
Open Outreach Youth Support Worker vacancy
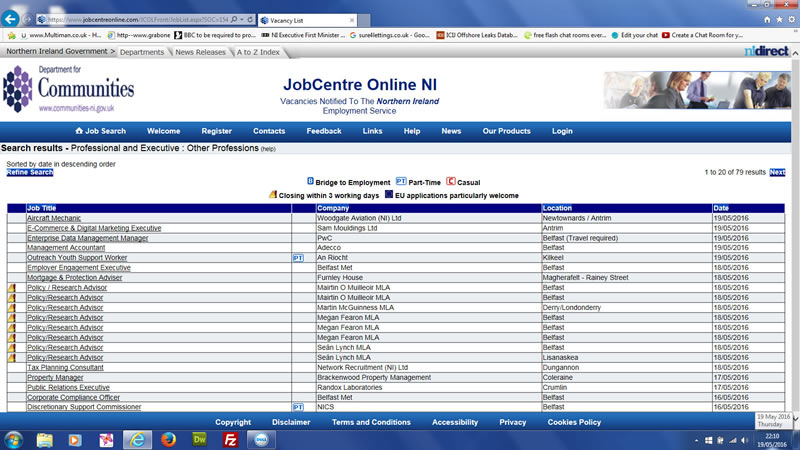click(x=77, y=258)
